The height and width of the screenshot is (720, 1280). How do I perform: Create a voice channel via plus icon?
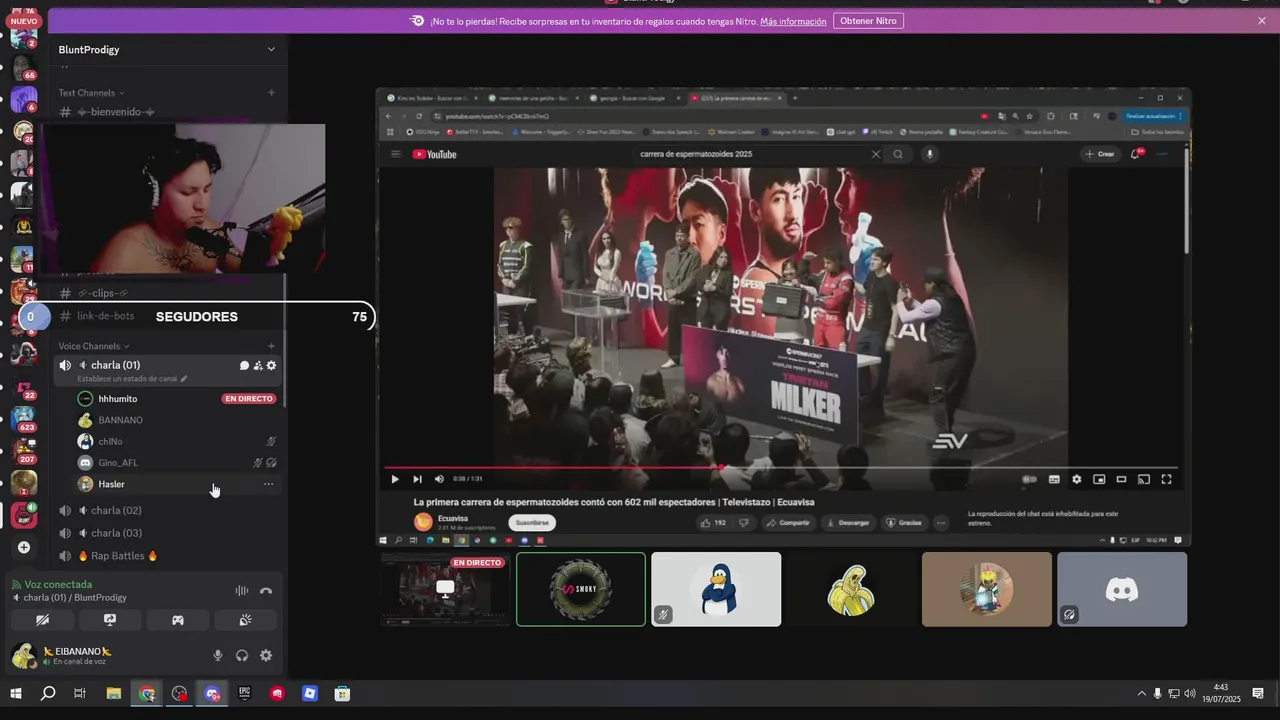coord(271,346)
